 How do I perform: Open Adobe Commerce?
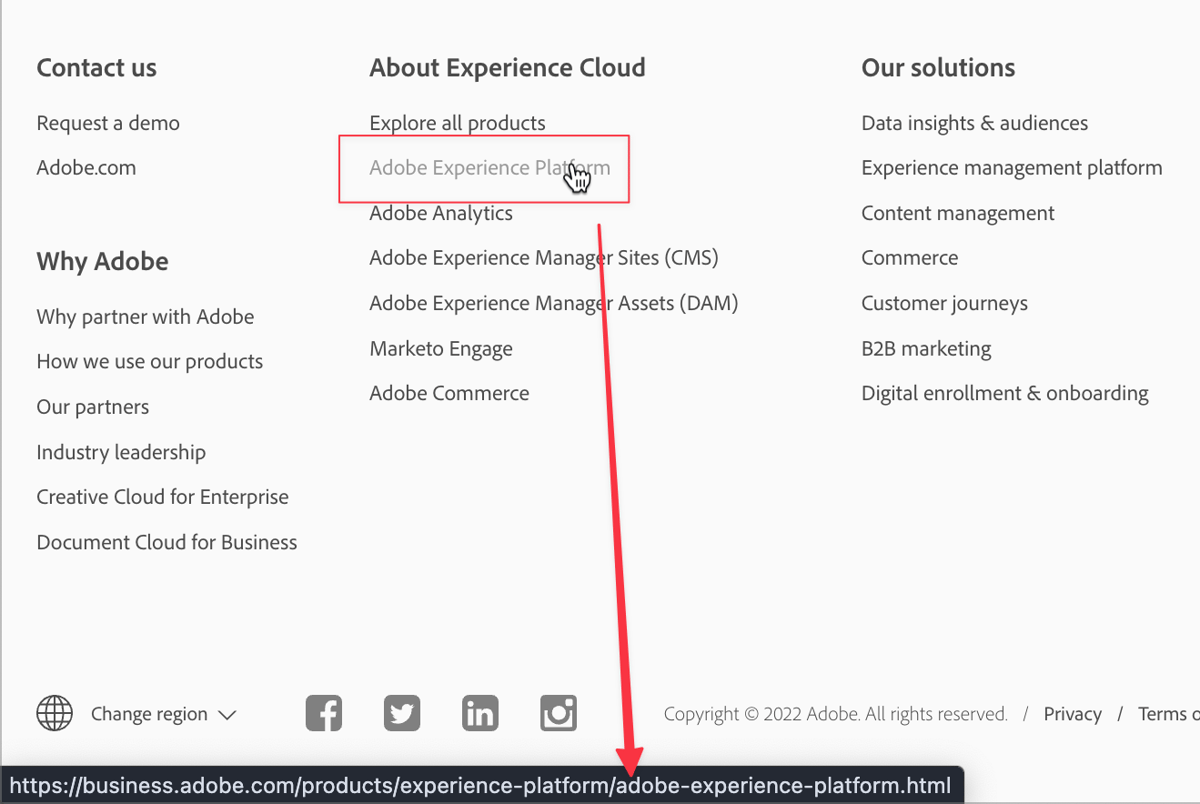pyautogui.click(x=449, y=392)
